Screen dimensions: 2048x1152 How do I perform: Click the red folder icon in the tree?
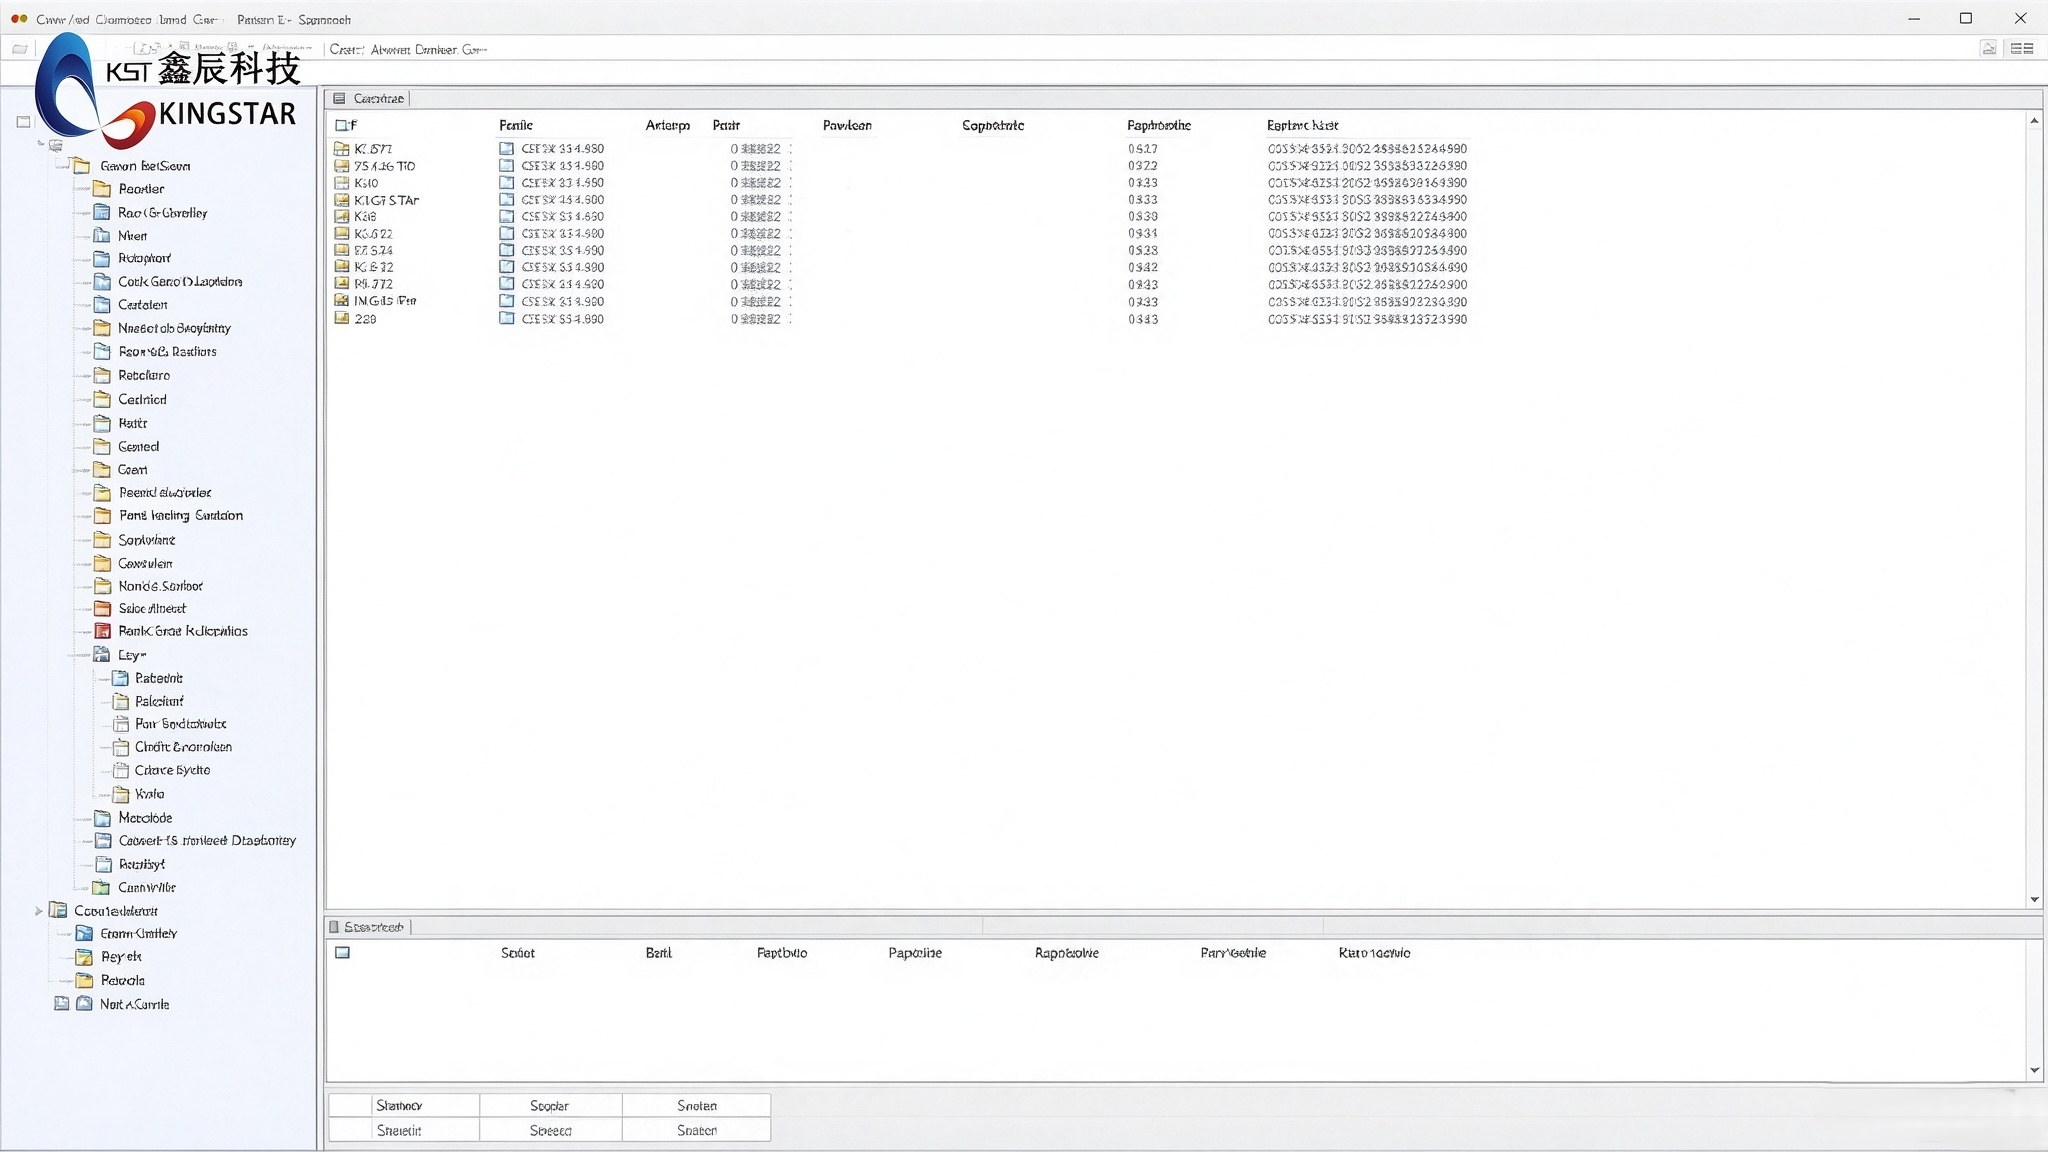[x=102, y=631]
